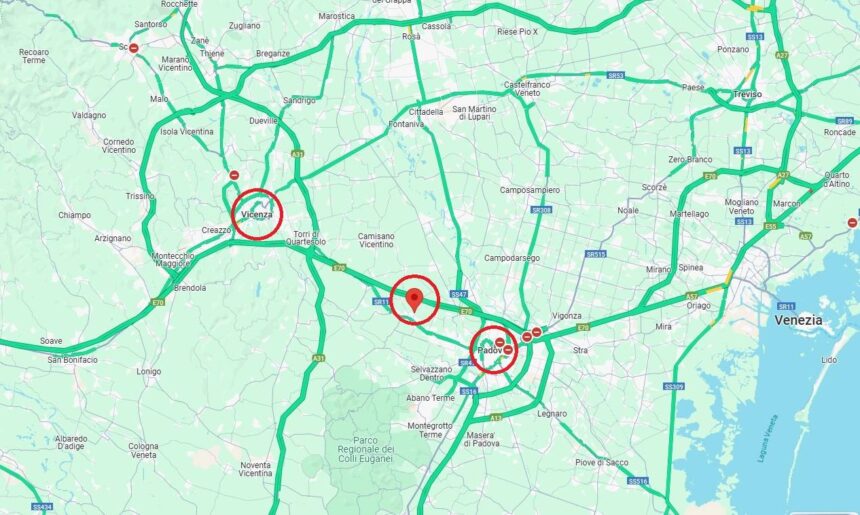Click the Castelfranco Veneto town label
The height and width of the screenshot is (515, 860).
coord(527,89)
